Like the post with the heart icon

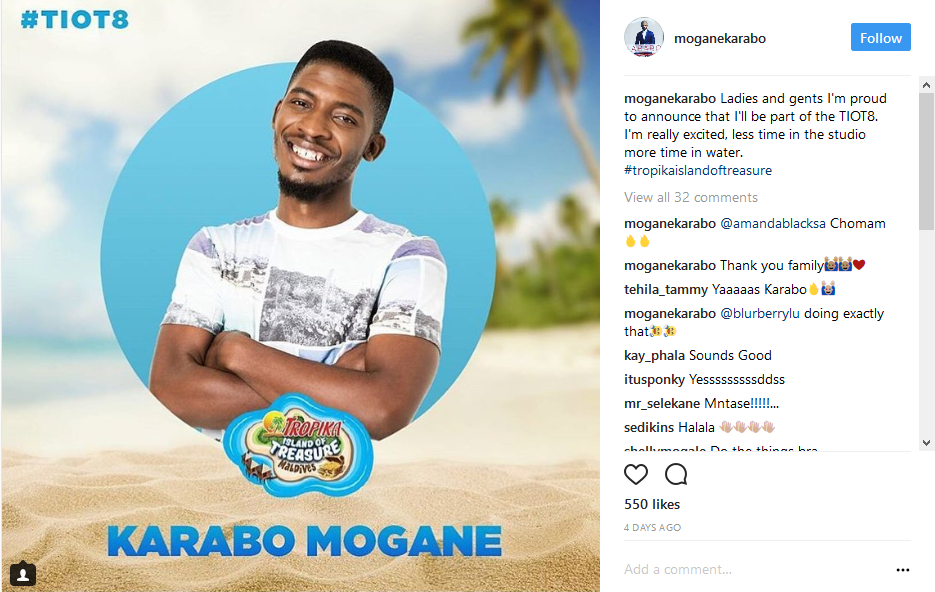pyautogui.click(x=636, y=474)
